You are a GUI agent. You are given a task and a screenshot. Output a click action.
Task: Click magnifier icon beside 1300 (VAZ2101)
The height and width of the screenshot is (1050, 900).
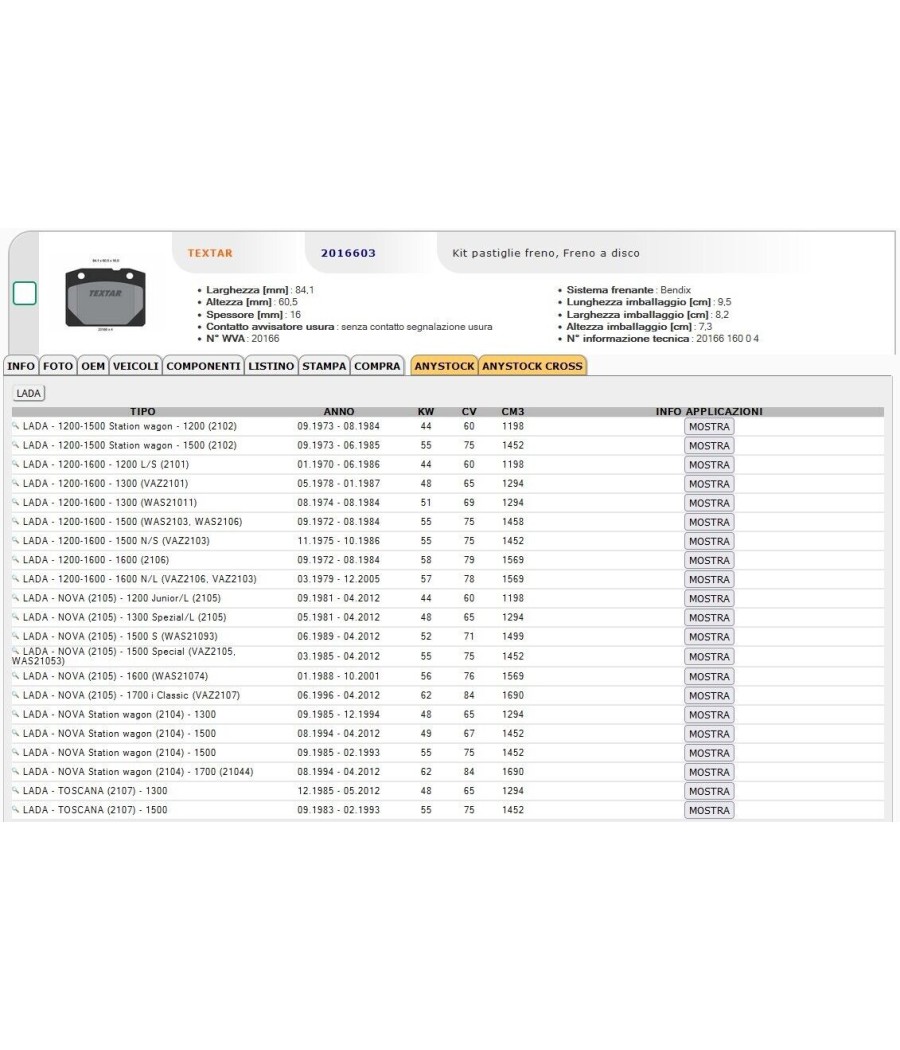coord(16,483)
